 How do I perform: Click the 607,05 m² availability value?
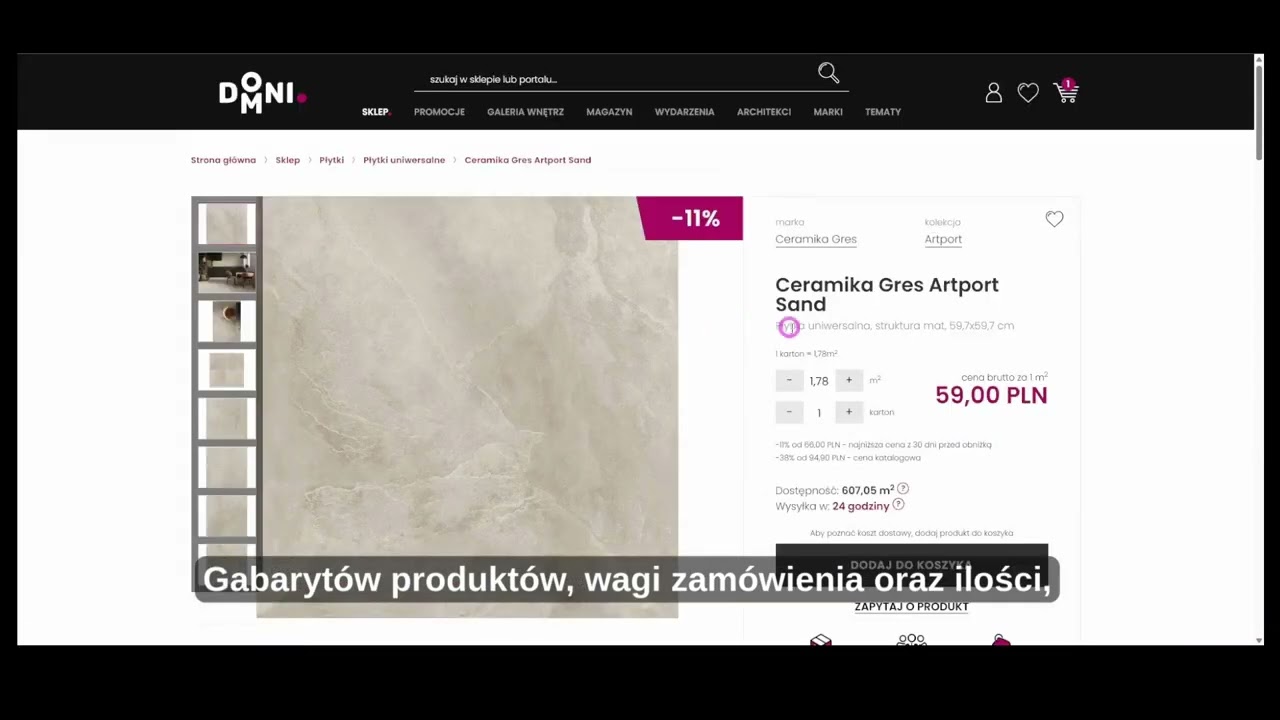coord(867,490)
